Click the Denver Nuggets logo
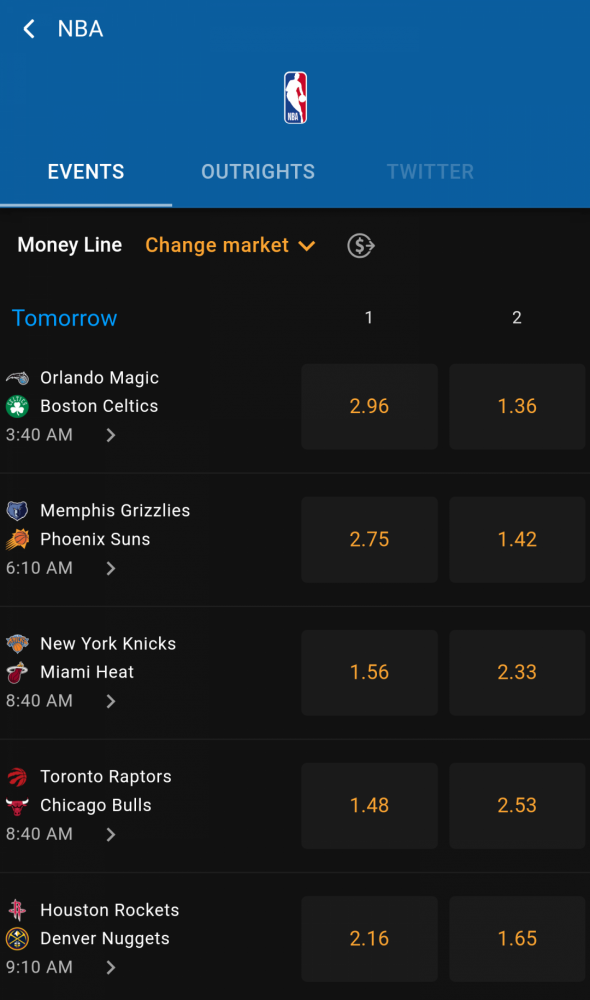The image size is (590, 1000). pyautogui.click(x=17, y=939)
